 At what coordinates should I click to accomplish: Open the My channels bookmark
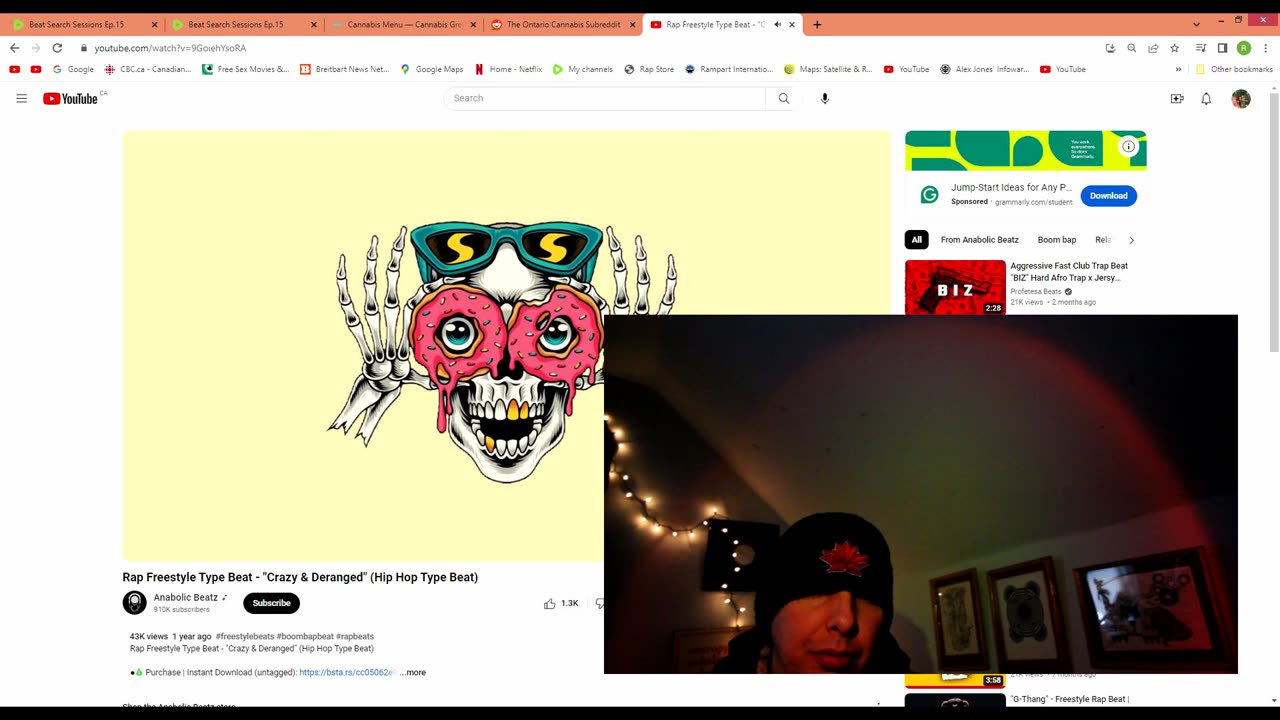pos(582,69)
